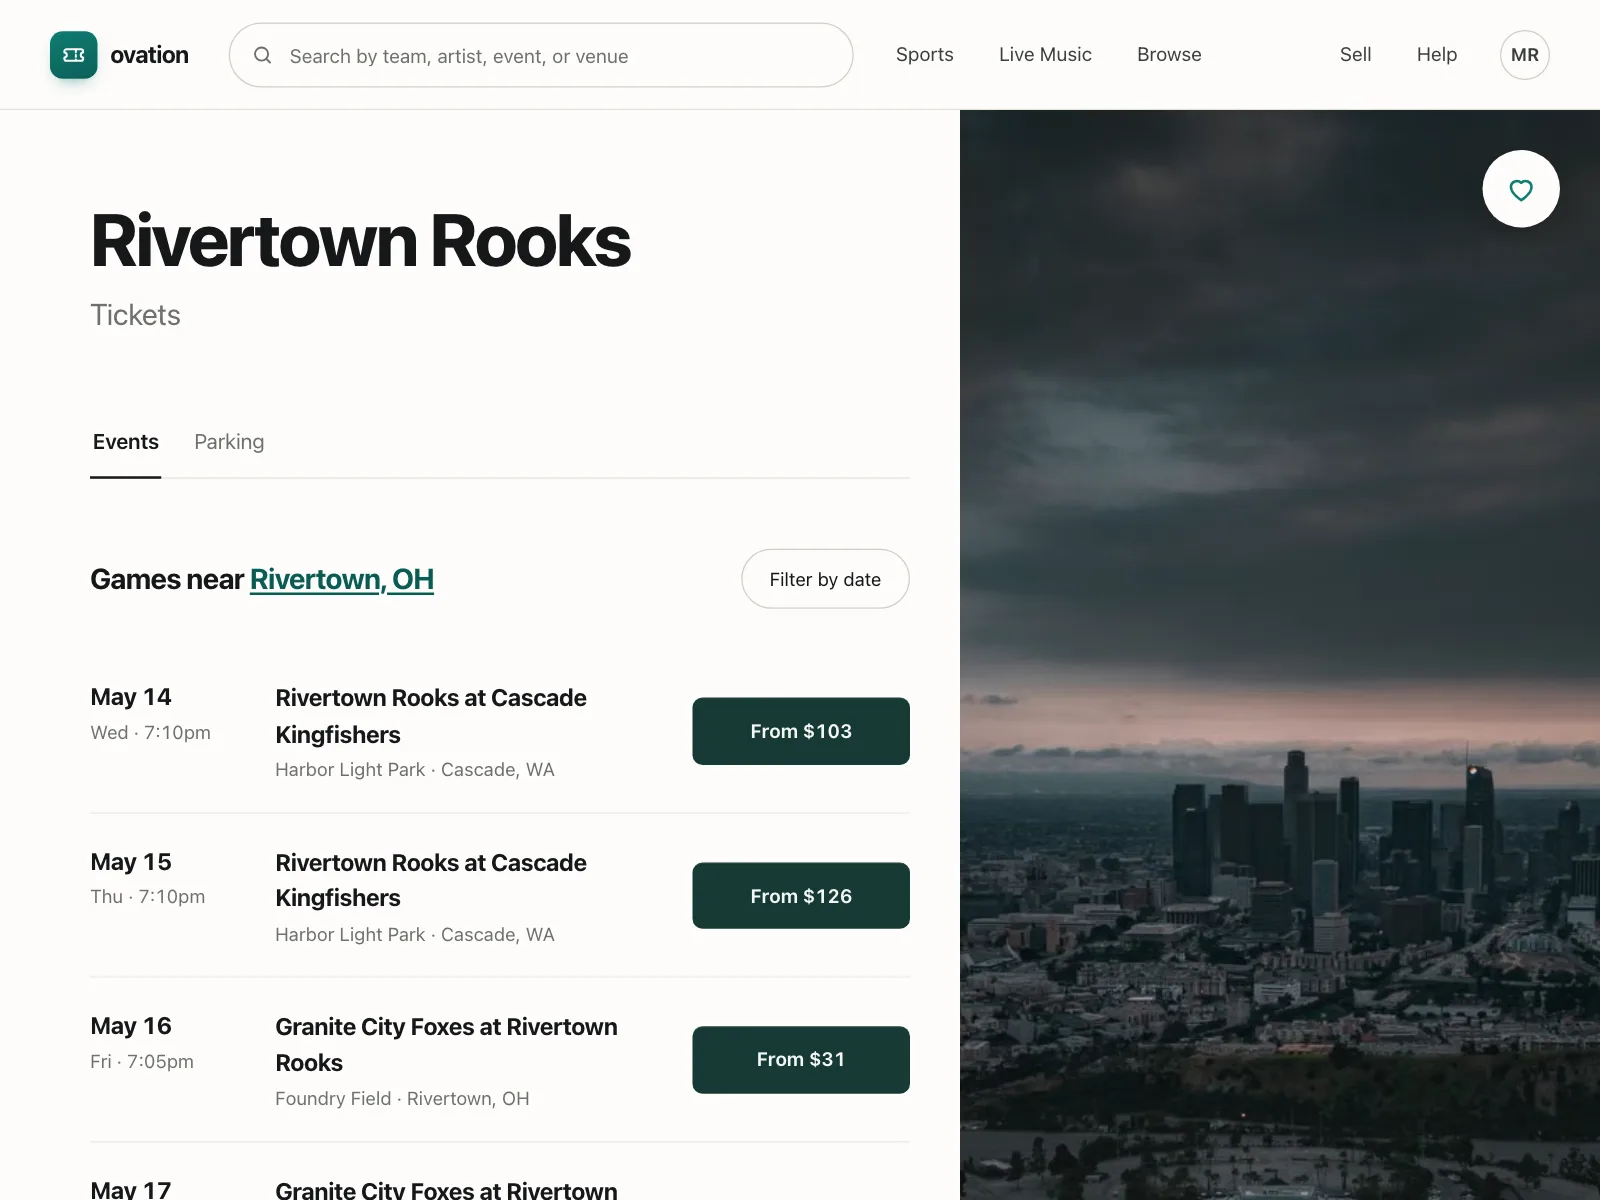Viewport: 1600px width, 1200px height.
Task: View tickets From $31 for May 16
Action: coord(801,1060)
